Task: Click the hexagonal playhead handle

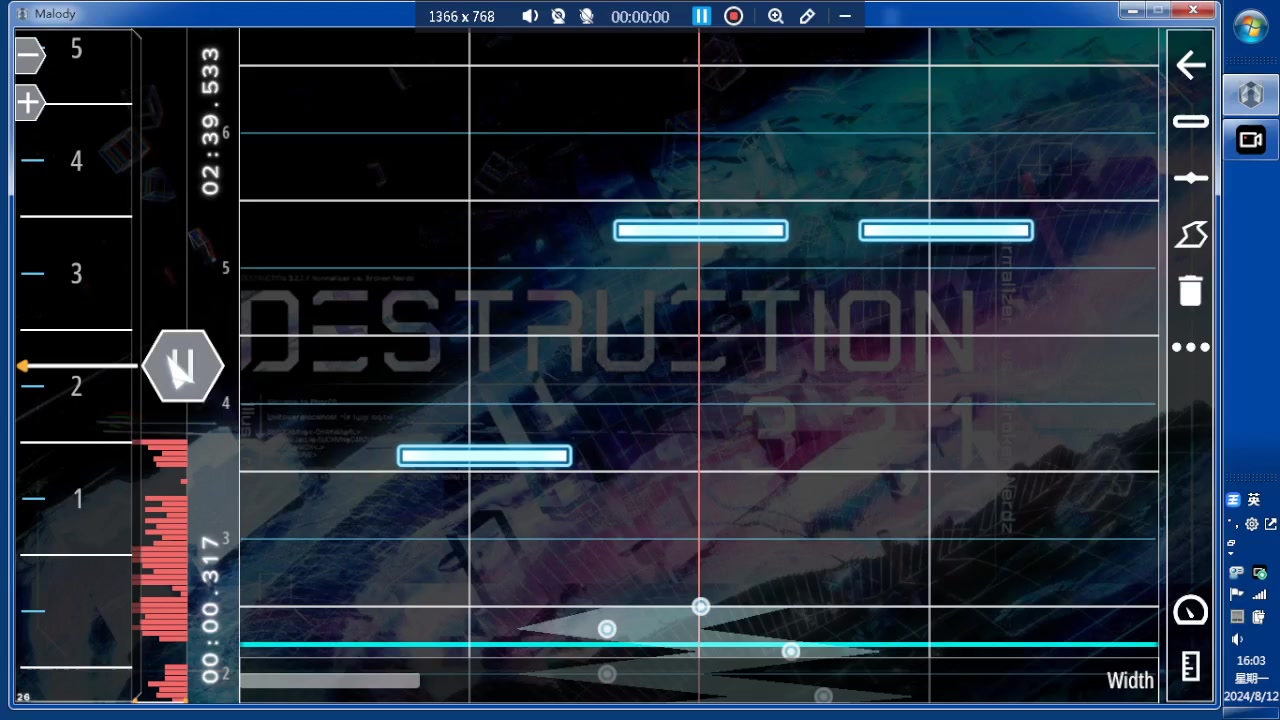Action: pos(182,366)
